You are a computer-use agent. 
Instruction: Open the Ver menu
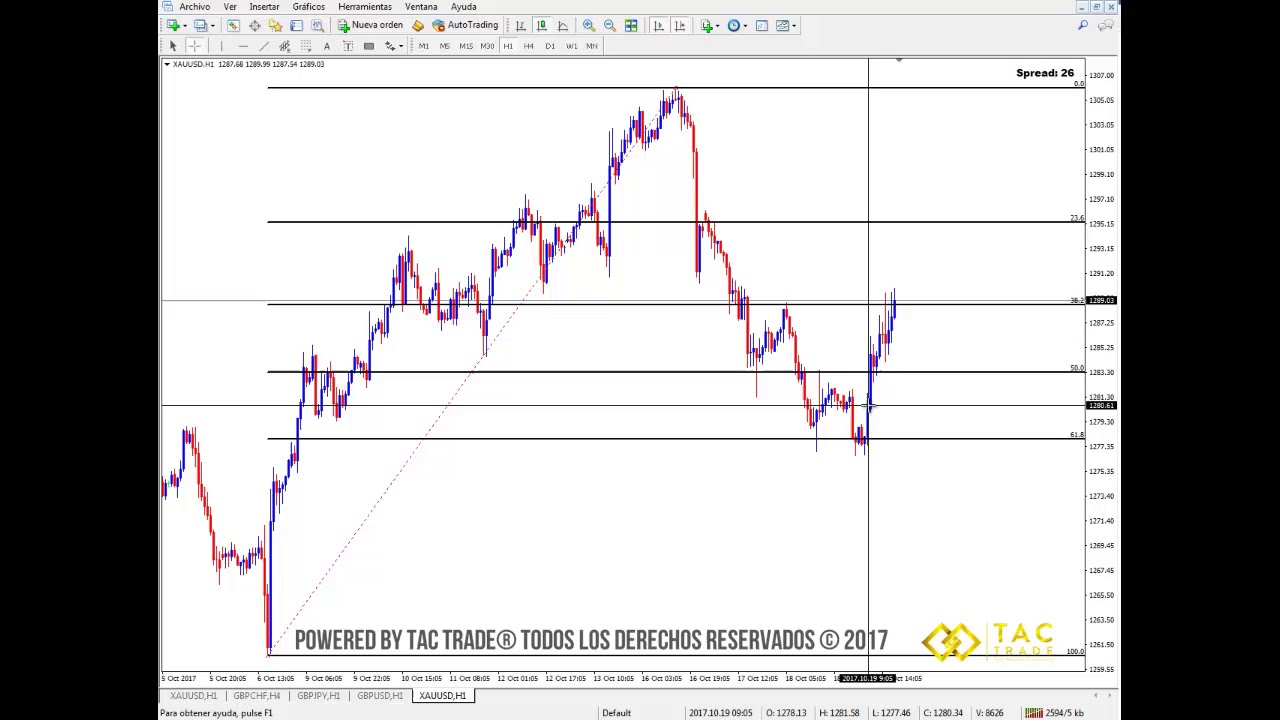pyautogui.click(x=230, y=6)
